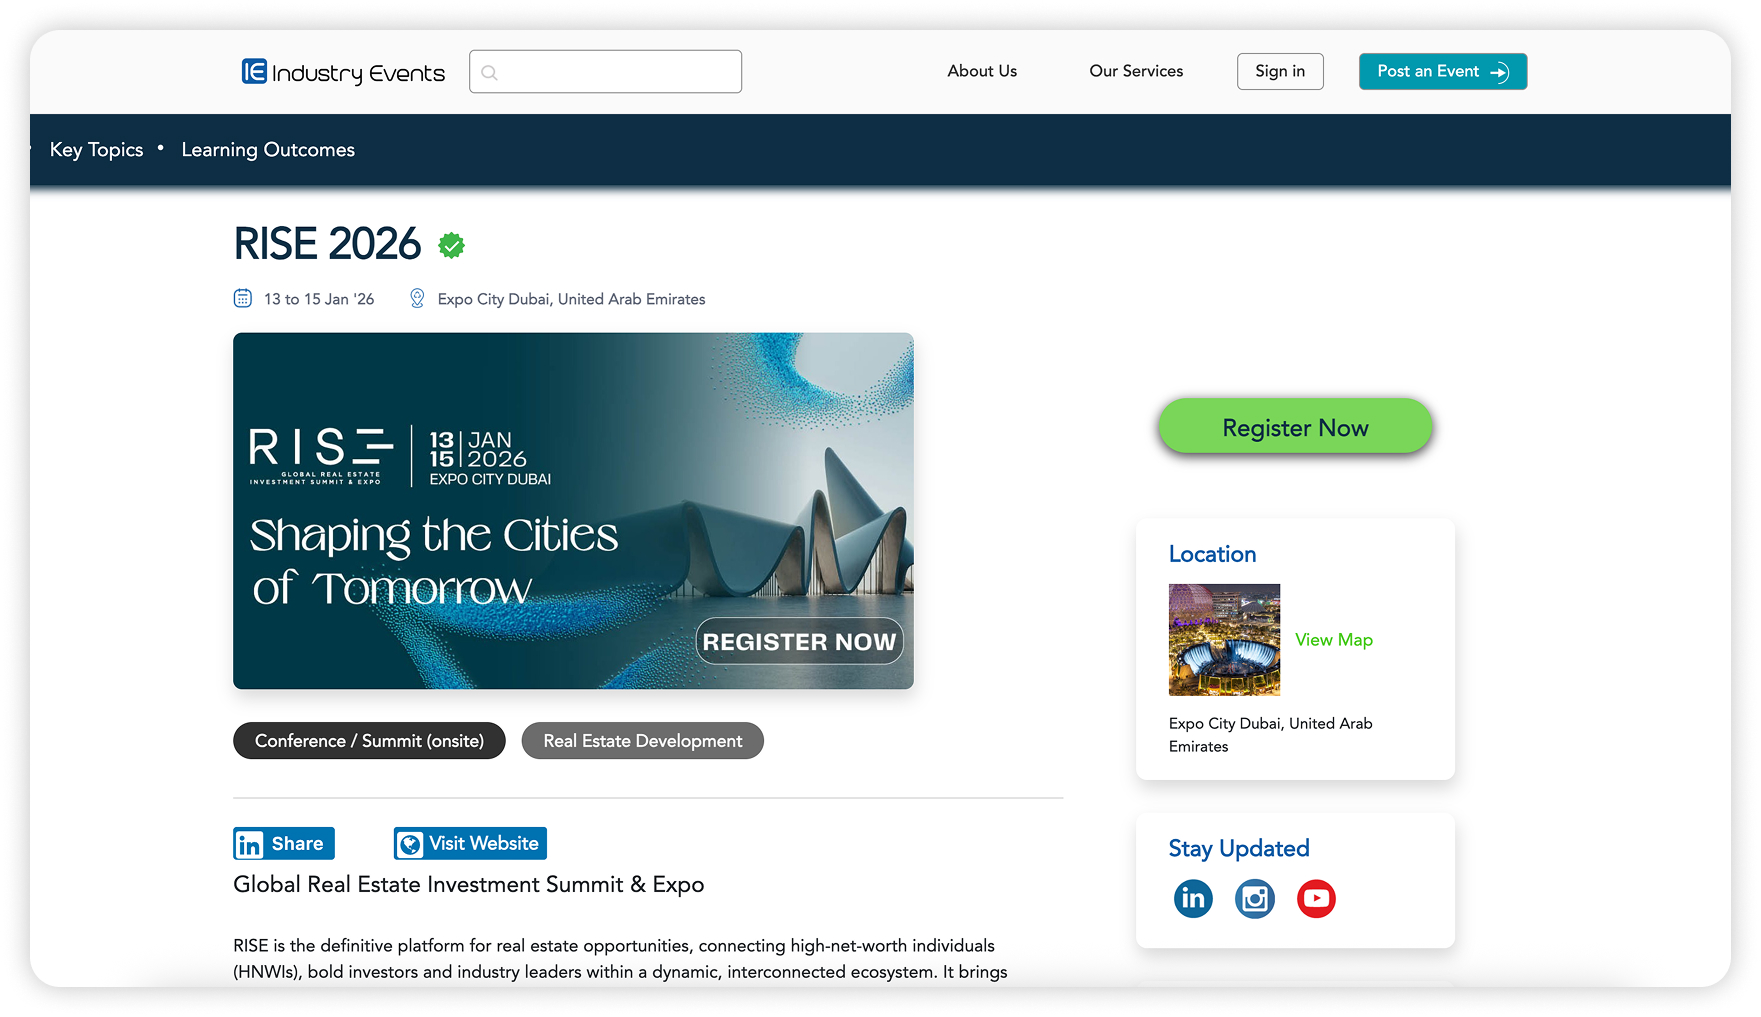Click the Industry Events logo

[x=343, y=72]
